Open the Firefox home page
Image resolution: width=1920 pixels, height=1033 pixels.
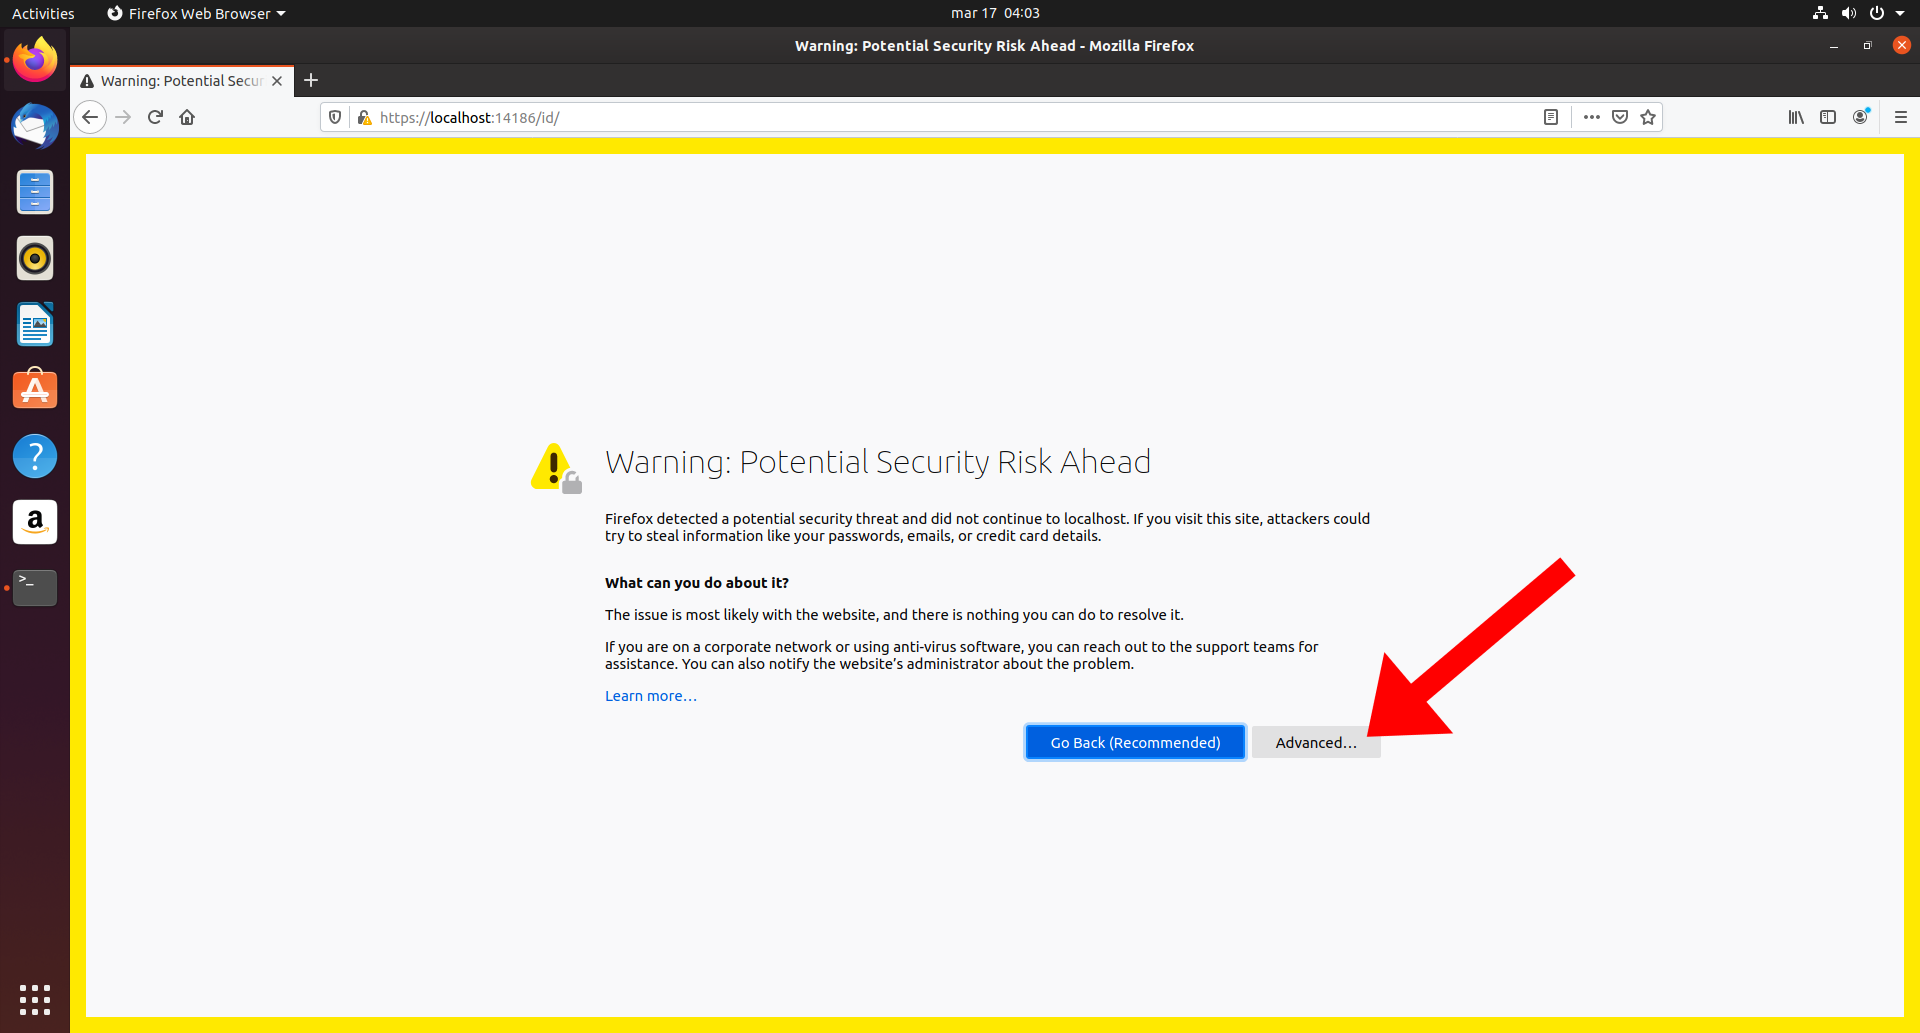click(x=187, y=117)
